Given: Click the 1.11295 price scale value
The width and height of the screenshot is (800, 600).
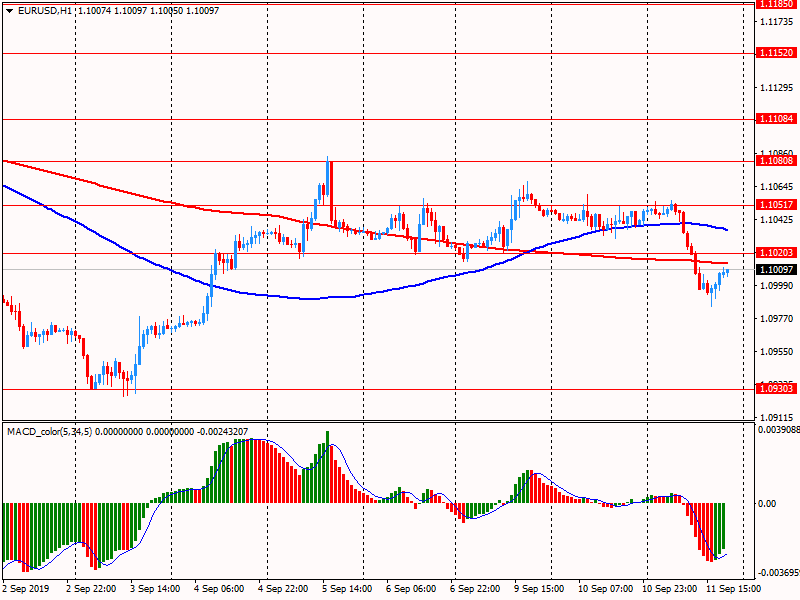Looking at the screenshot, I should pos(777,88).
